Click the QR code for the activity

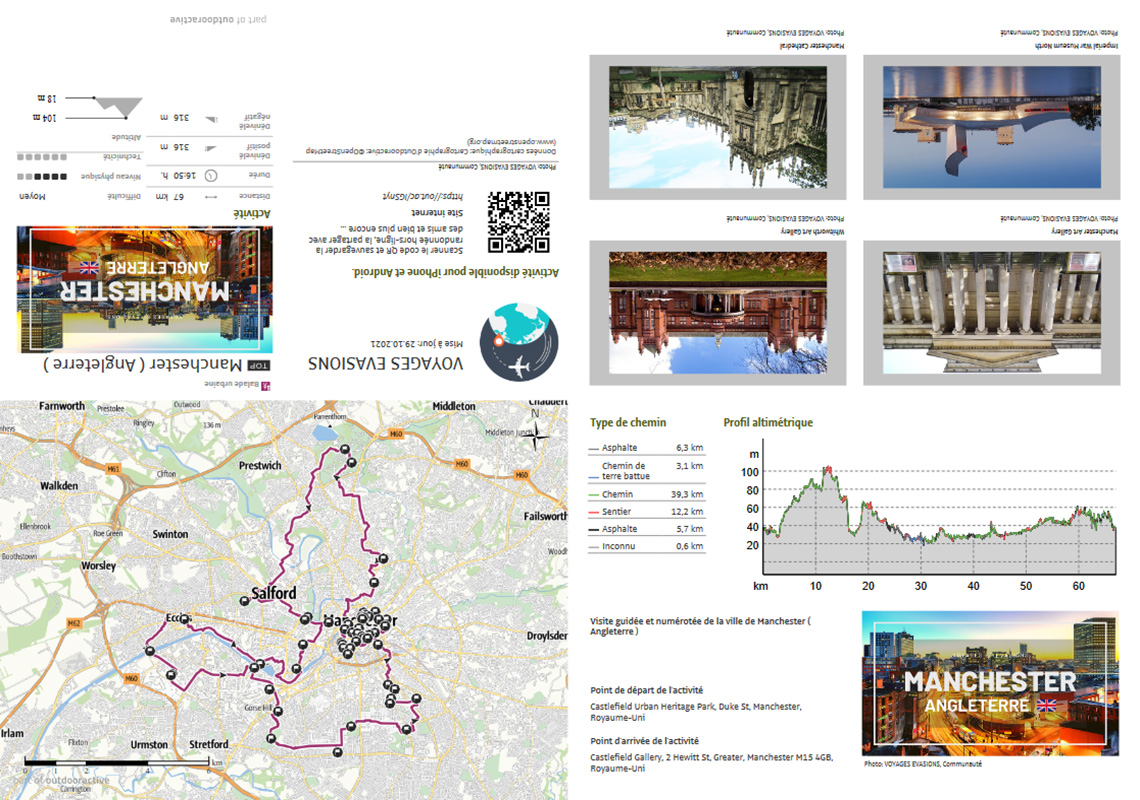pos(518,223)
